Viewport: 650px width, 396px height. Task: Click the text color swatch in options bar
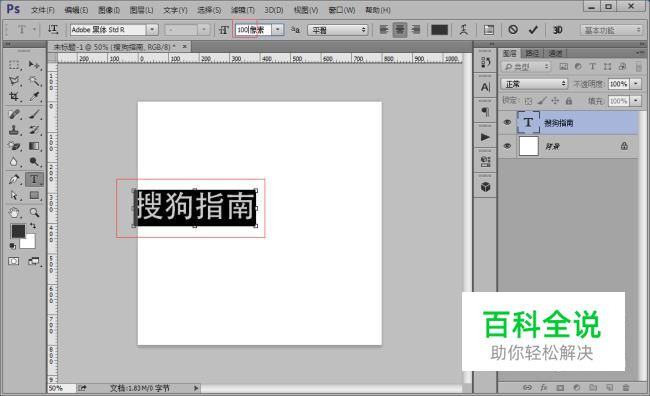click(x=439, y=29)
